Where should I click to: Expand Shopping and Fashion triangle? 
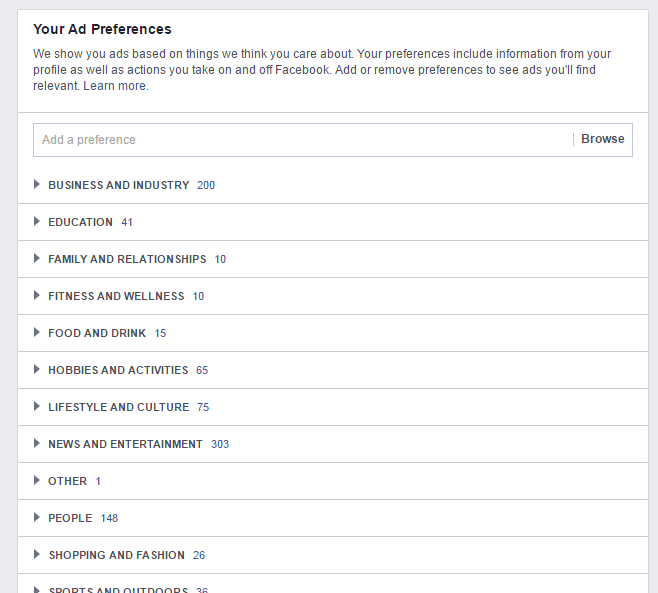point(37,554)
